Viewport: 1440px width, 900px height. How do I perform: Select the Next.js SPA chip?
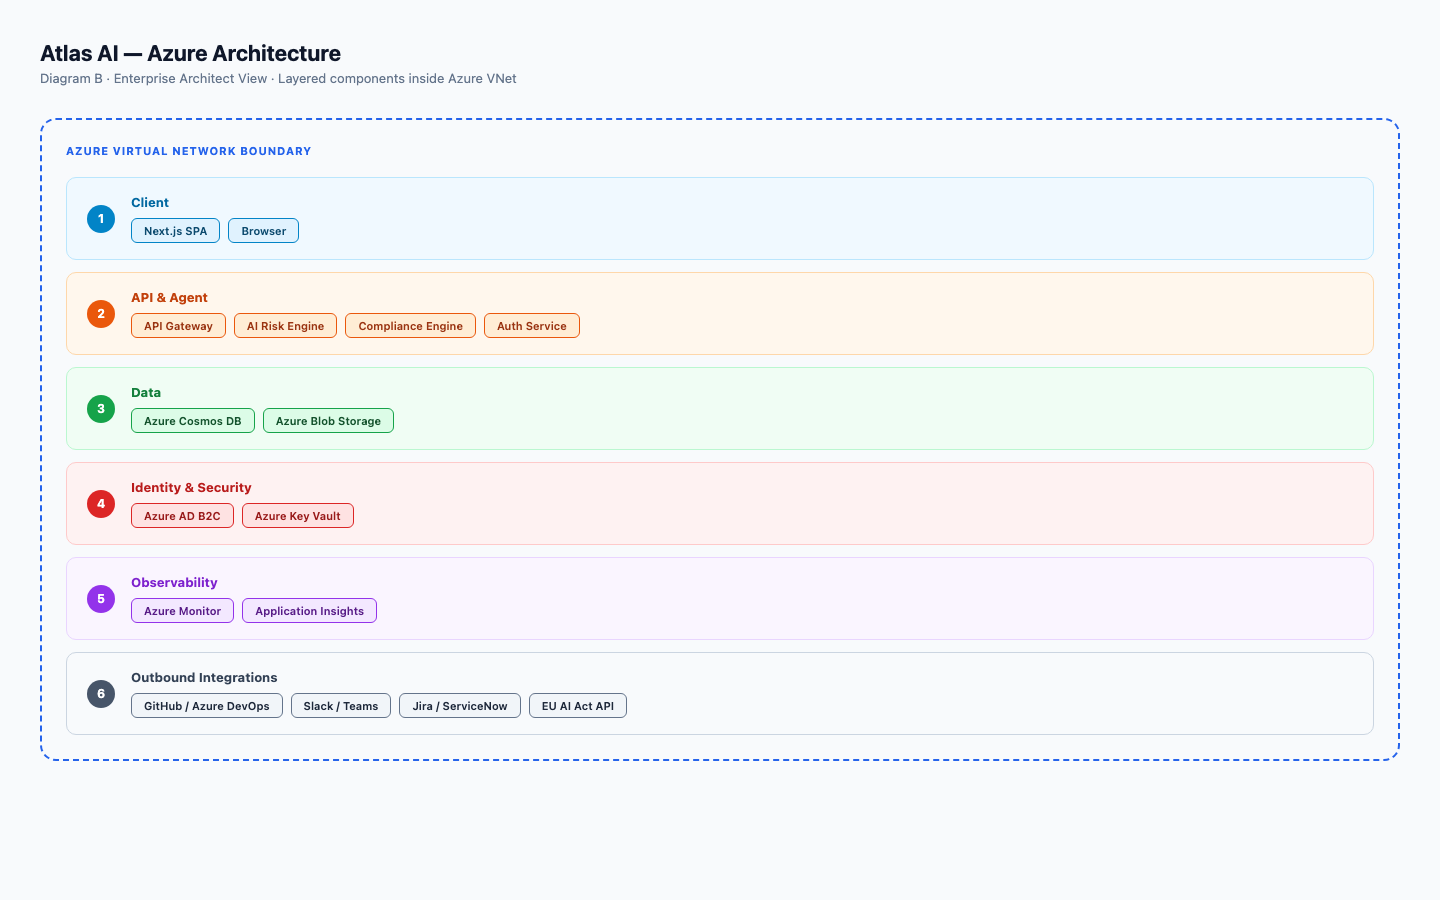[175, 231]
